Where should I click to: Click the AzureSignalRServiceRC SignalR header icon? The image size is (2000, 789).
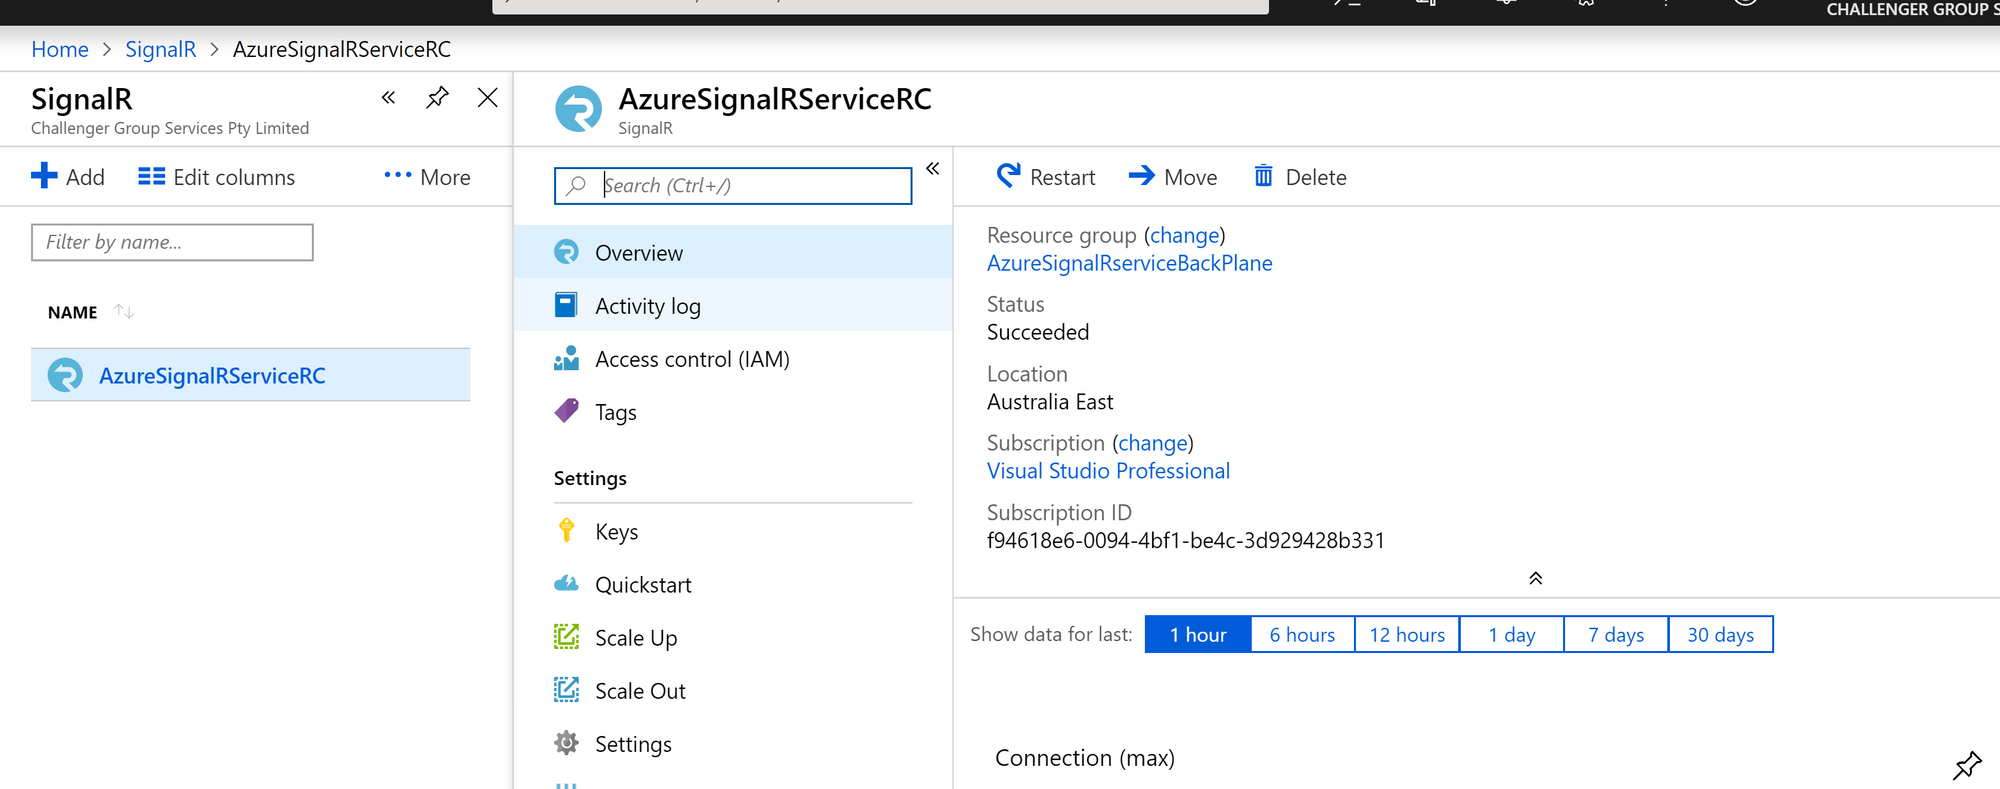[x=578, y=109]
